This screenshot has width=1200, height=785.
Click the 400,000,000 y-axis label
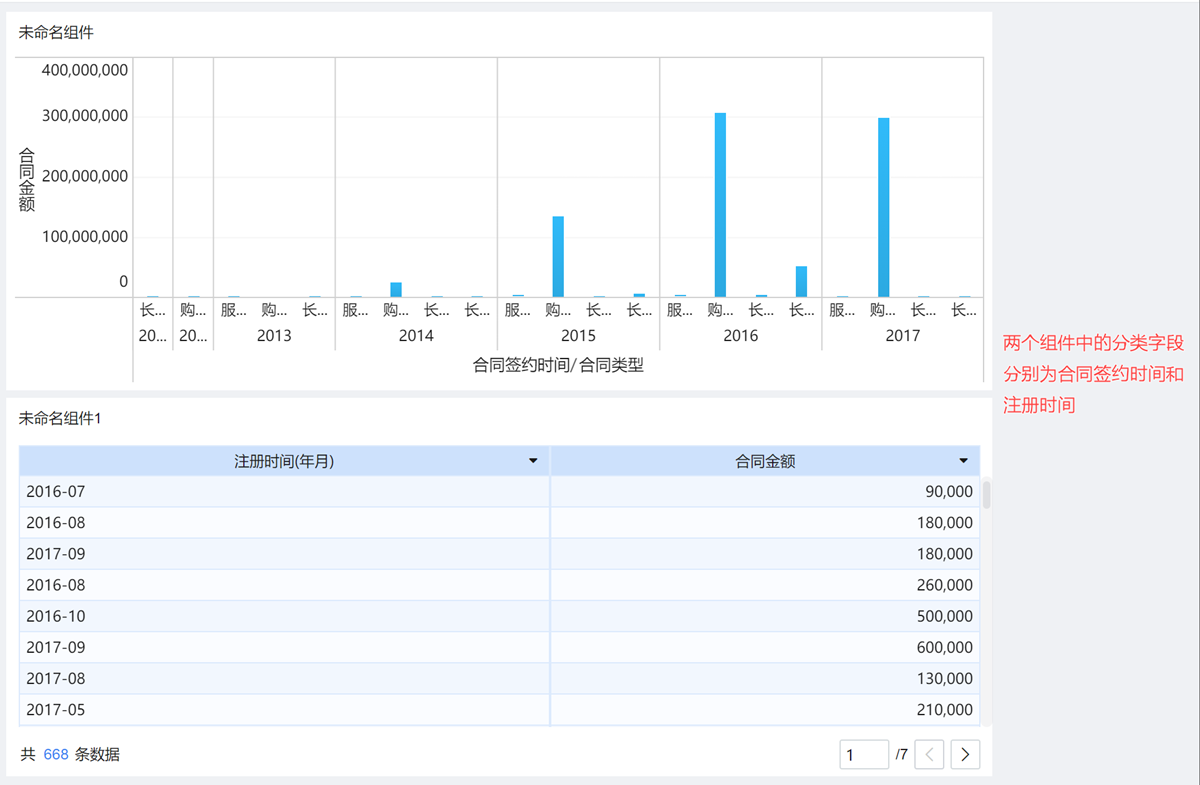(x=84, y=70)
